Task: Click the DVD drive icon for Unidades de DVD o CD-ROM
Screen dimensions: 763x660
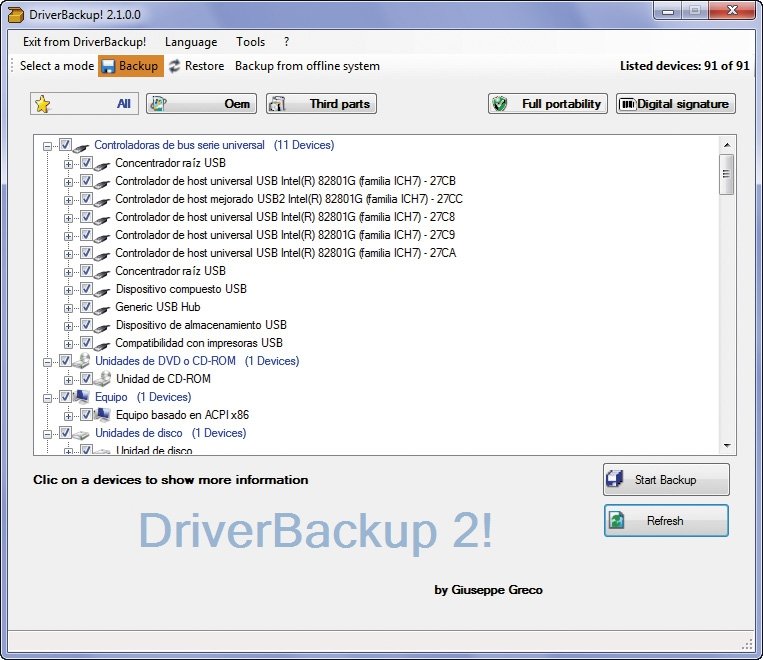Action: pyautogui.click(x=82, y=361)
